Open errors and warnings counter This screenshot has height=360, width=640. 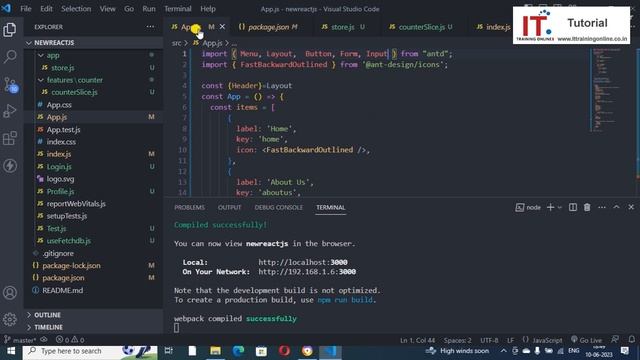click(x=70, y=340)
